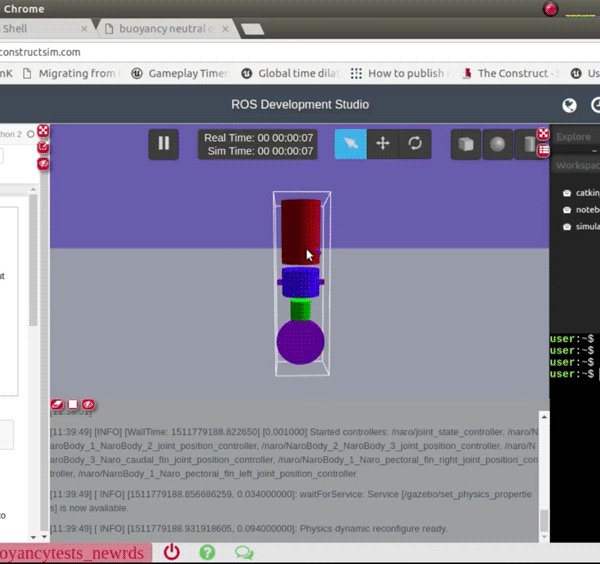Click the red power button
This screenshot has height=564, width=600.
(171, 553)
